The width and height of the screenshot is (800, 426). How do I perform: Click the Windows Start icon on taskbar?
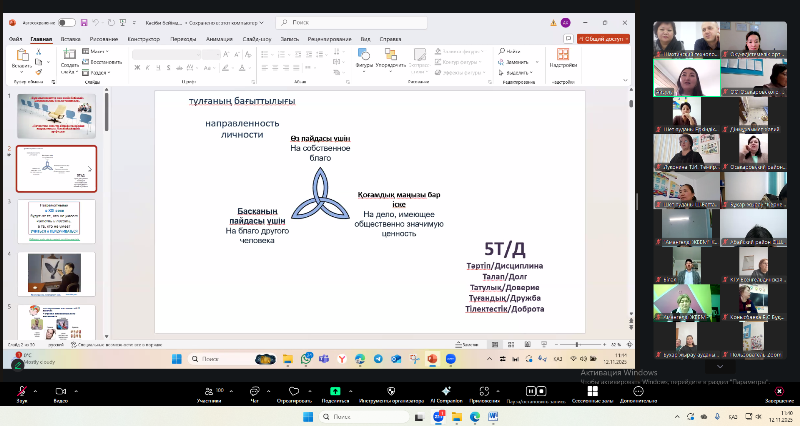click(308, 416)
